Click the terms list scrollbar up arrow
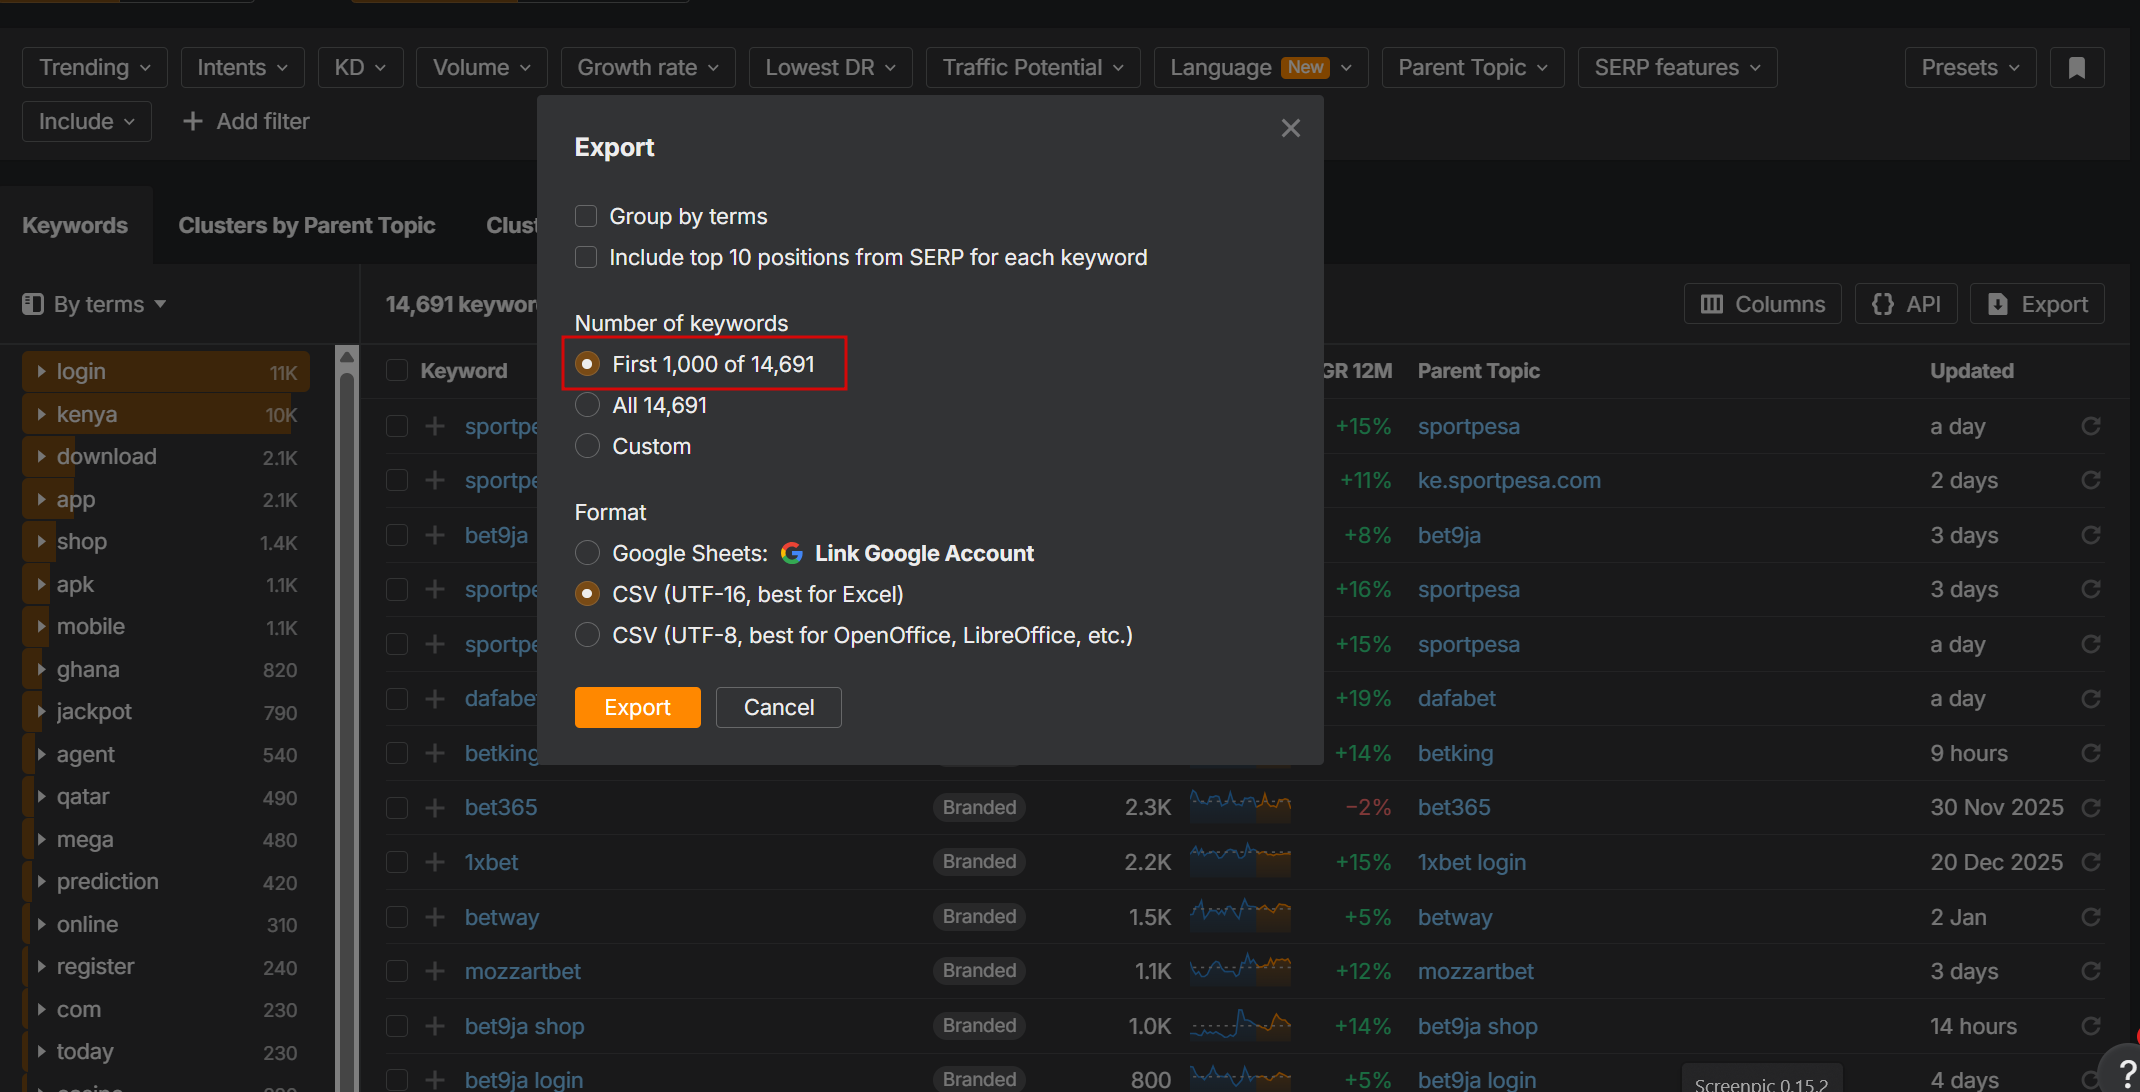2140x1092 pixels. coord(347,356)
